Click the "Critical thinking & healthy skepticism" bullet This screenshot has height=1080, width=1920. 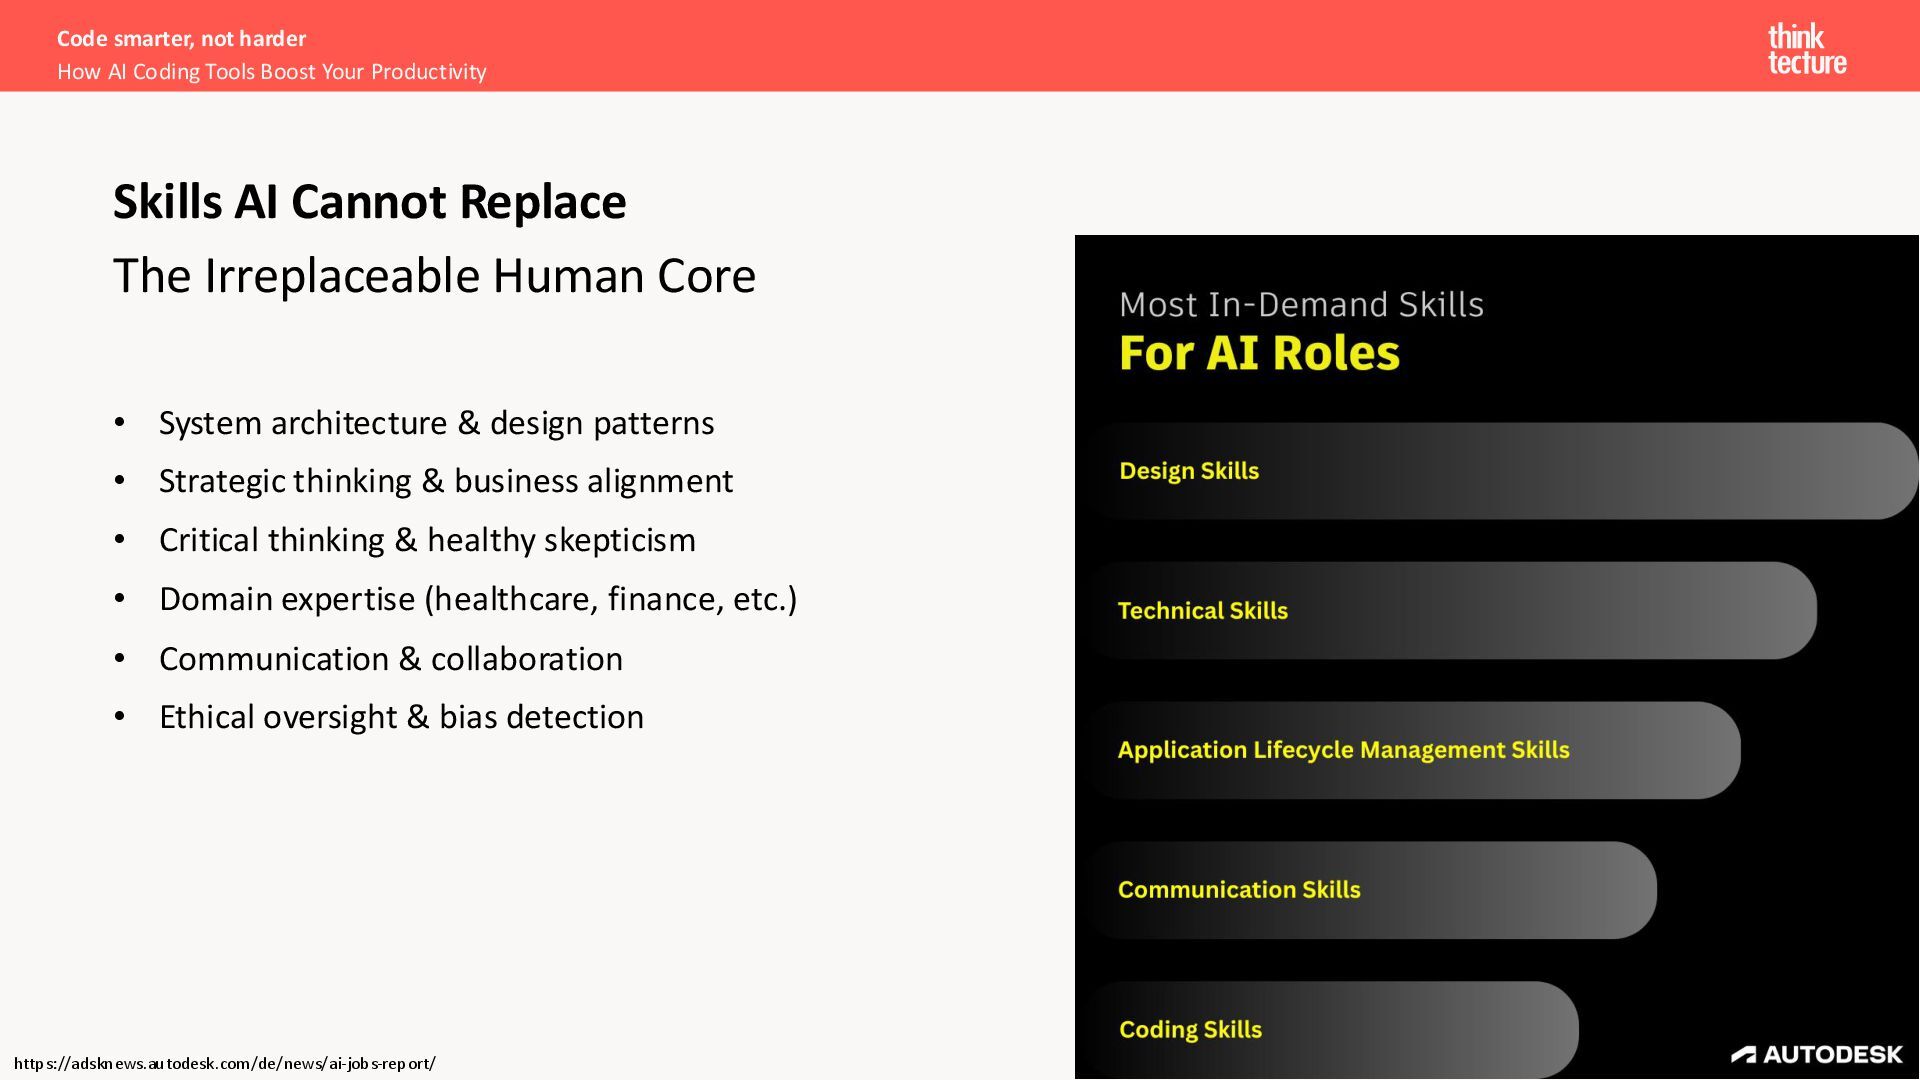[427, 540]
